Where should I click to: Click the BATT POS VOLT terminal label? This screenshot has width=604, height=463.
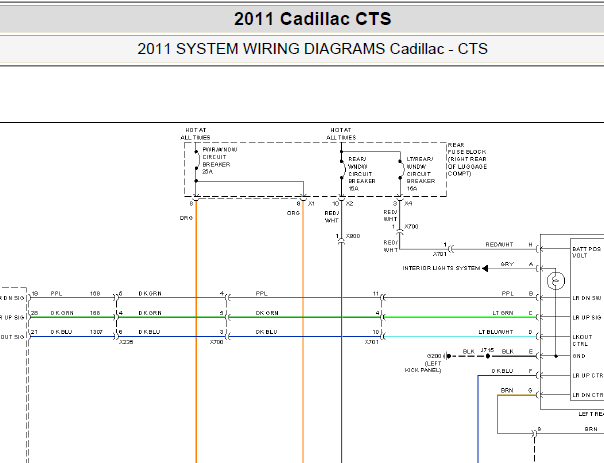coord(586,252)
